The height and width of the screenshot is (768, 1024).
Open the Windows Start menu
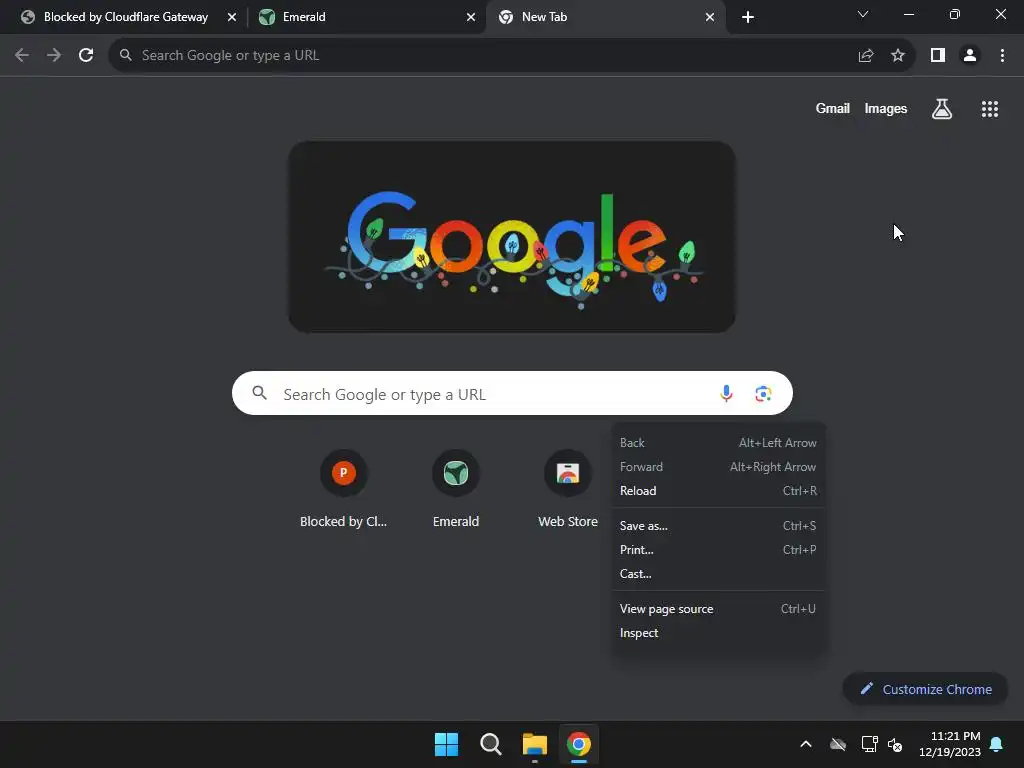[x=447, y=744]
